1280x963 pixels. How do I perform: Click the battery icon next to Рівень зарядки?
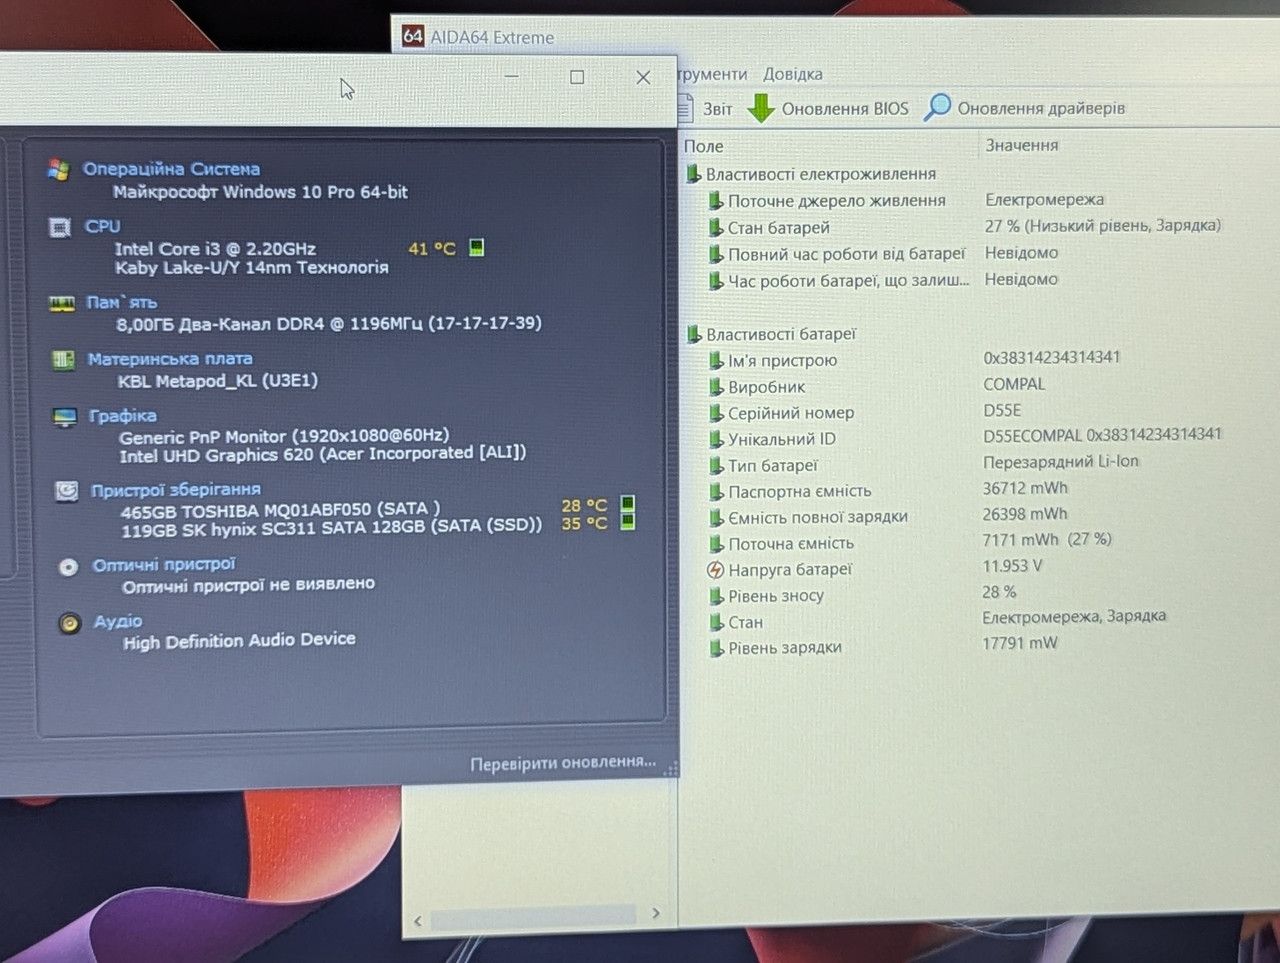[x=716, y=648]
